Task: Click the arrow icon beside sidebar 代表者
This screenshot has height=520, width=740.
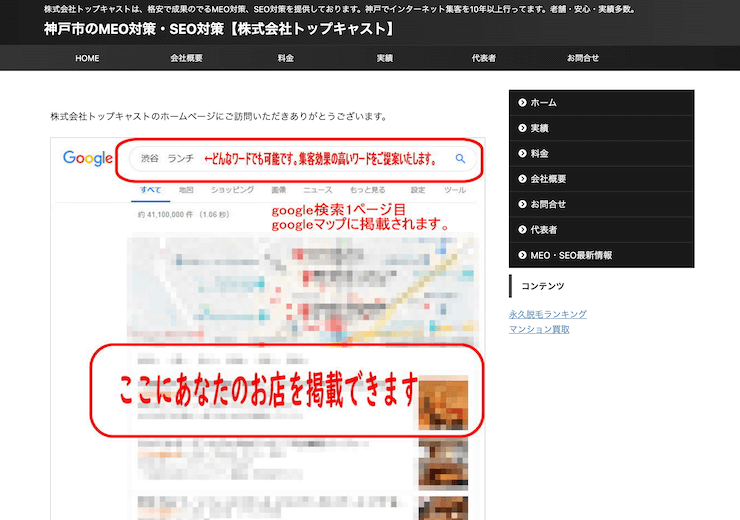Action: [522, 230]
